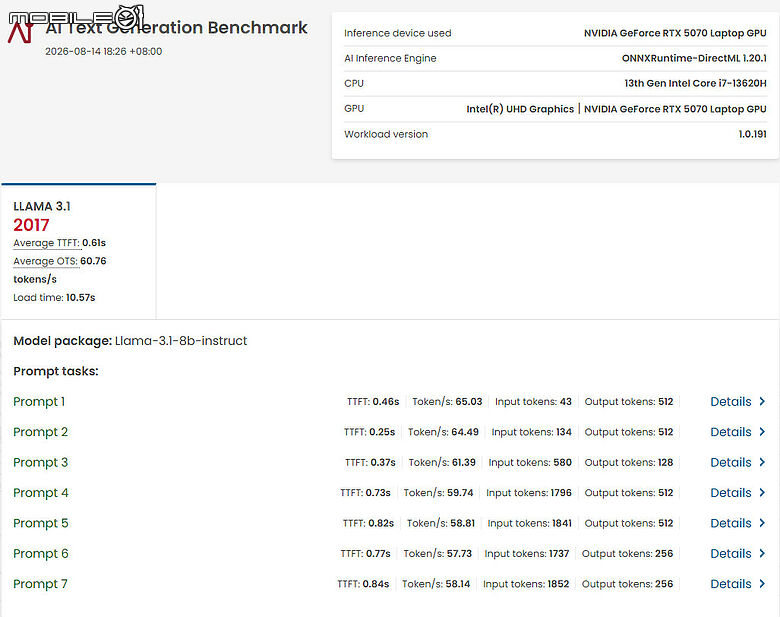
Task: Click the Prompt 1 label
Action: click(39, 402)
